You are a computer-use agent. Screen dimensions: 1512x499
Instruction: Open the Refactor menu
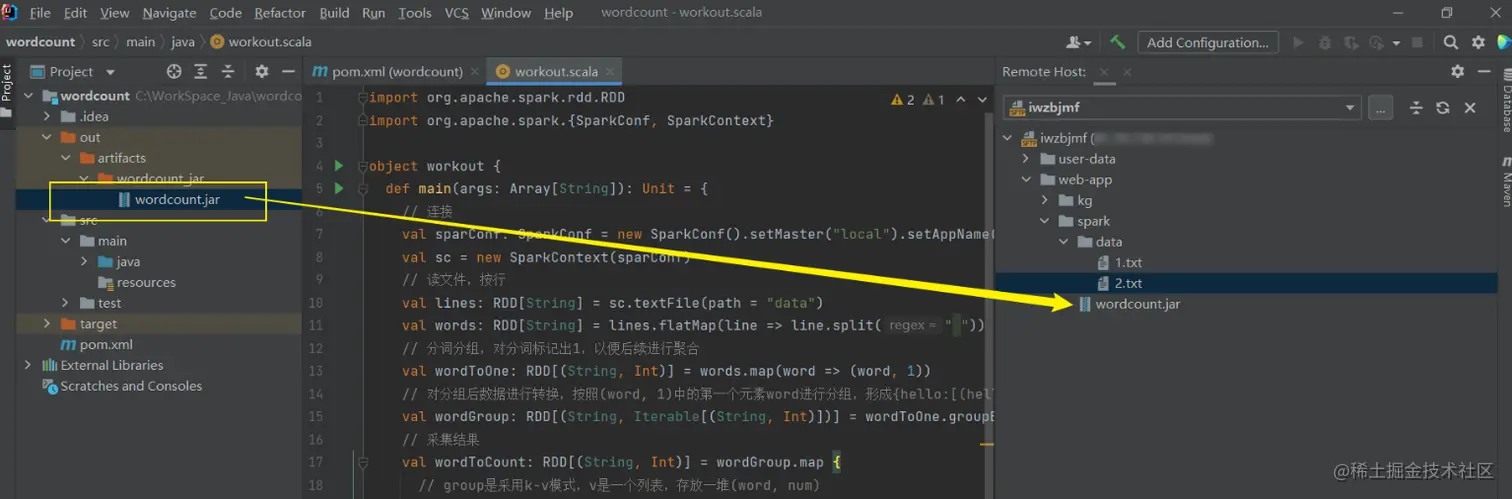pyautogui.click(x=280, y=13)
